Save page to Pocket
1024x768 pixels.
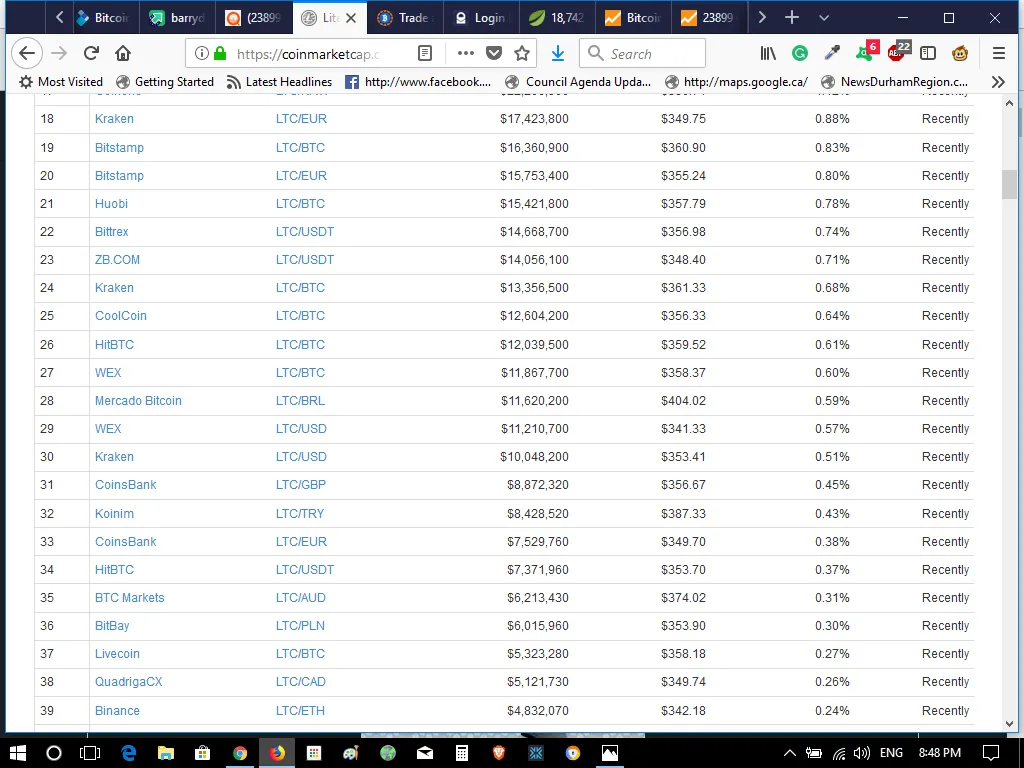(x=494, y=53)
